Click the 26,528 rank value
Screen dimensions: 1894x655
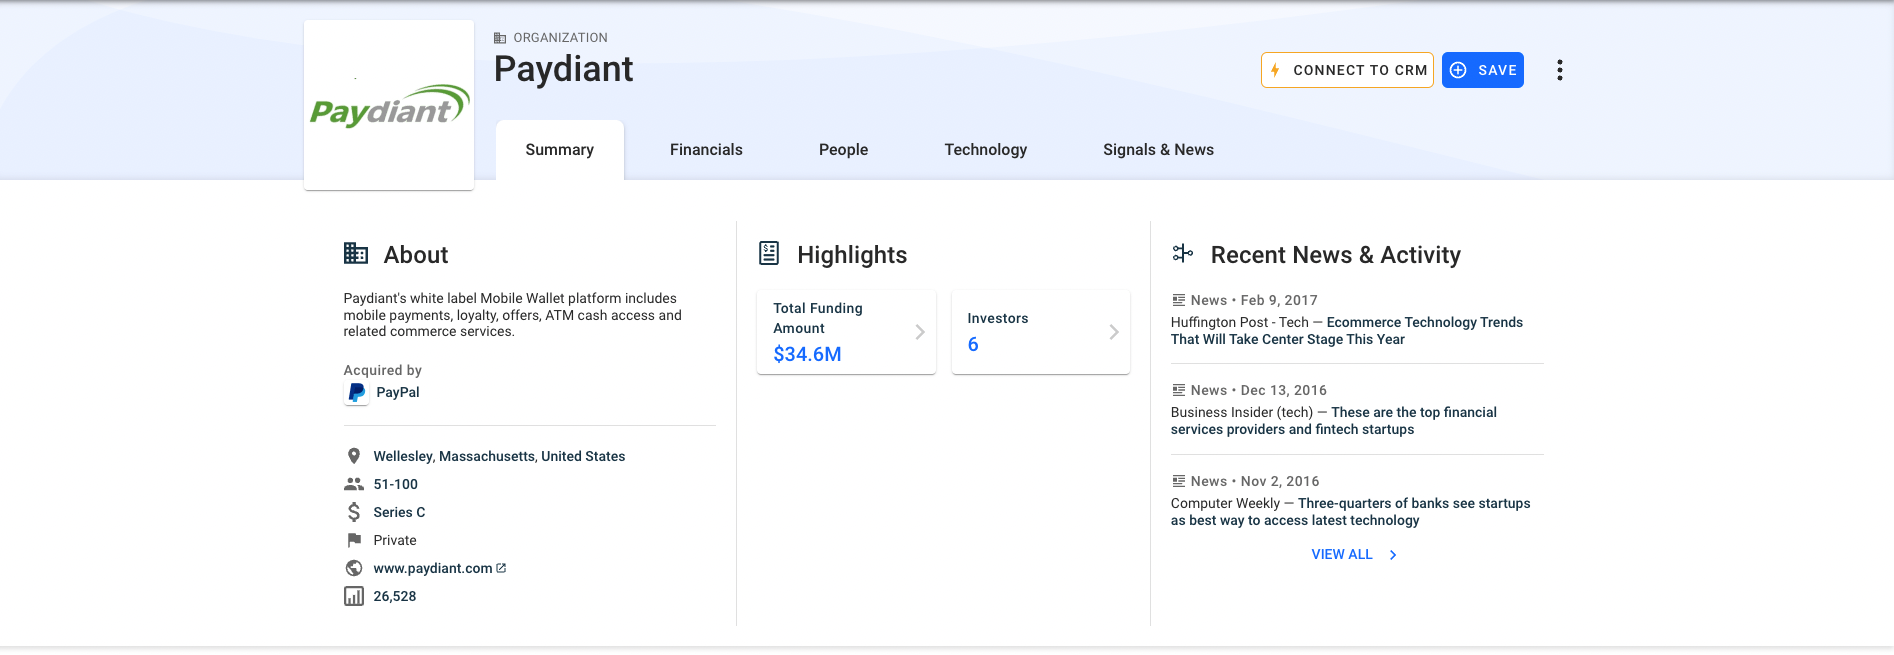pos(395,596)
